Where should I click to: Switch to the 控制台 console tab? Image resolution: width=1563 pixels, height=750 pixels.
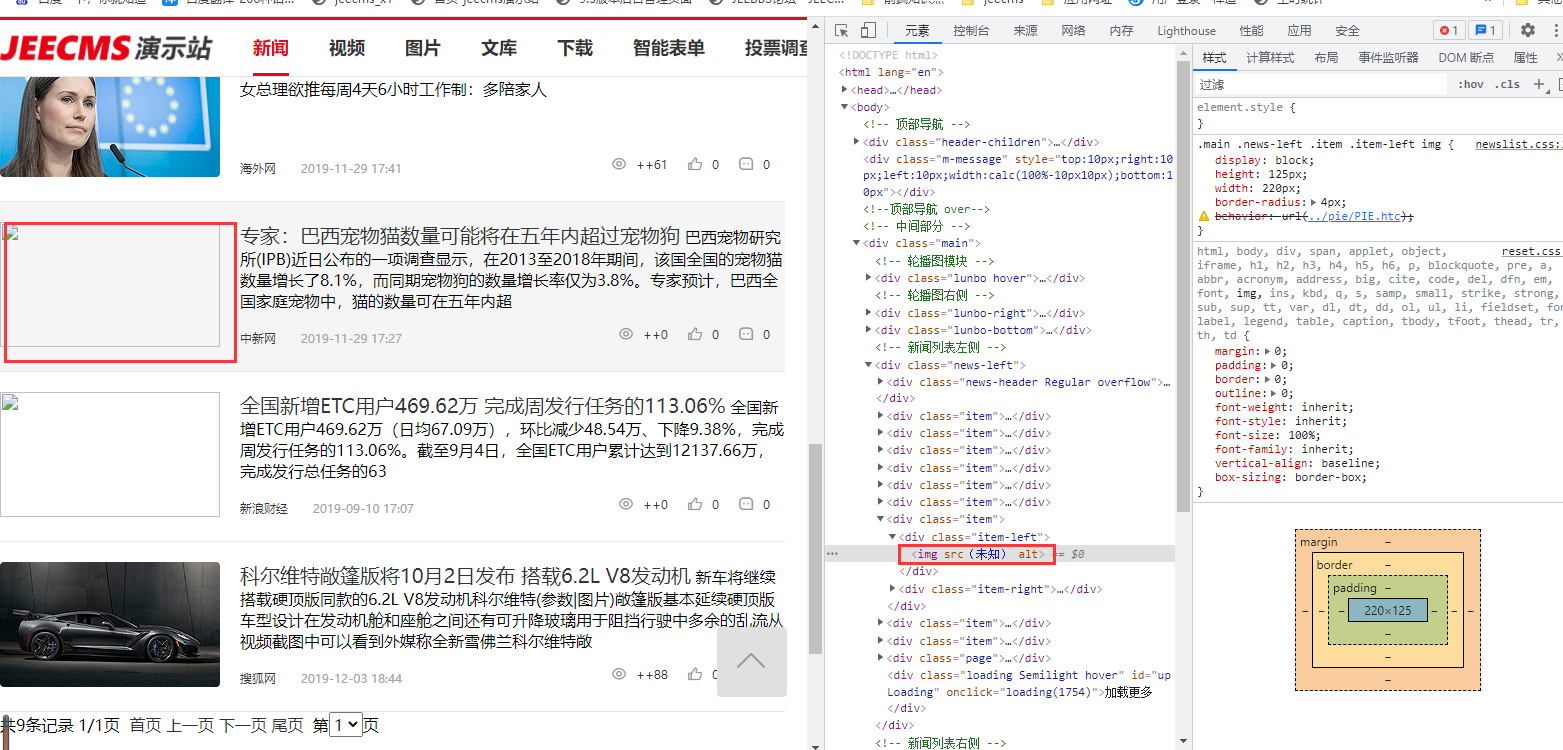click(971, 31)
